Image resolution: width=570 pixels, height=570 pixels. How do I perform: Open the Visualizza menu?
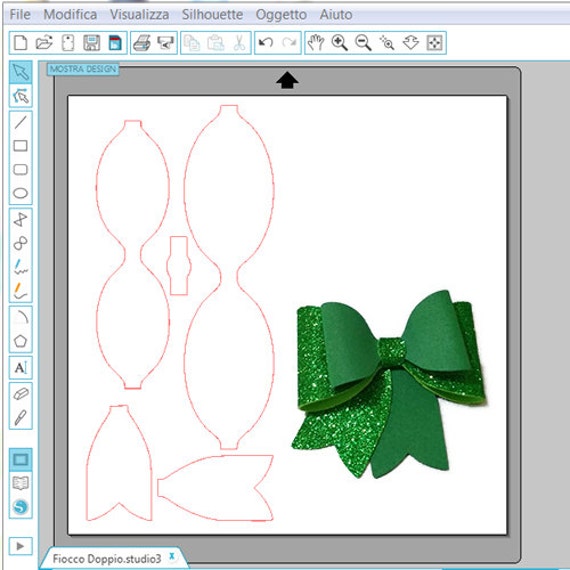[x=139, y=15]
